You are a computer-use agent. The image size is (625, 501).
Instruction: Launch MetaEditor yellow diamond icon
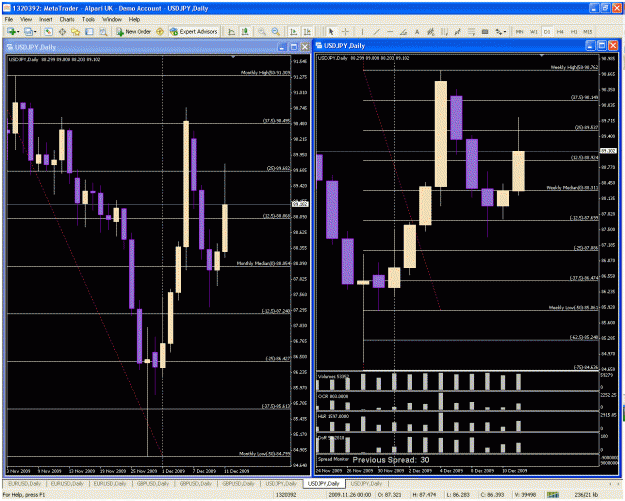(x=160, y=31)
